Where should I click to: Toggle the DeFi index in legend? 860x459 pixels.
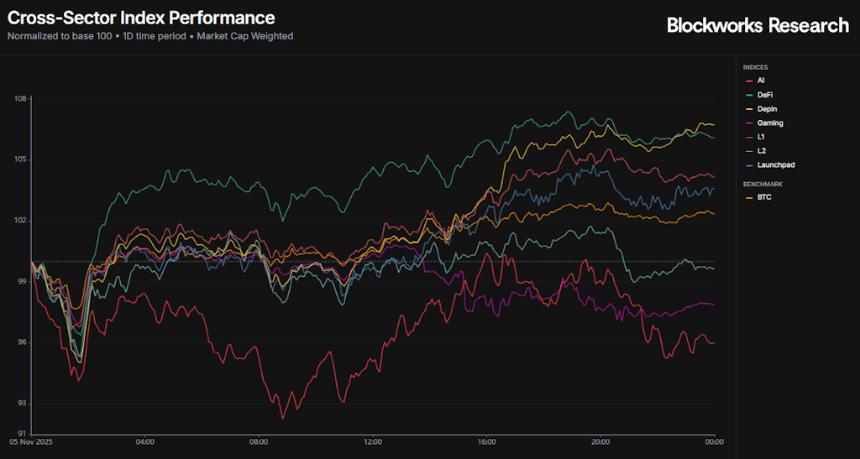coord(764,94)
